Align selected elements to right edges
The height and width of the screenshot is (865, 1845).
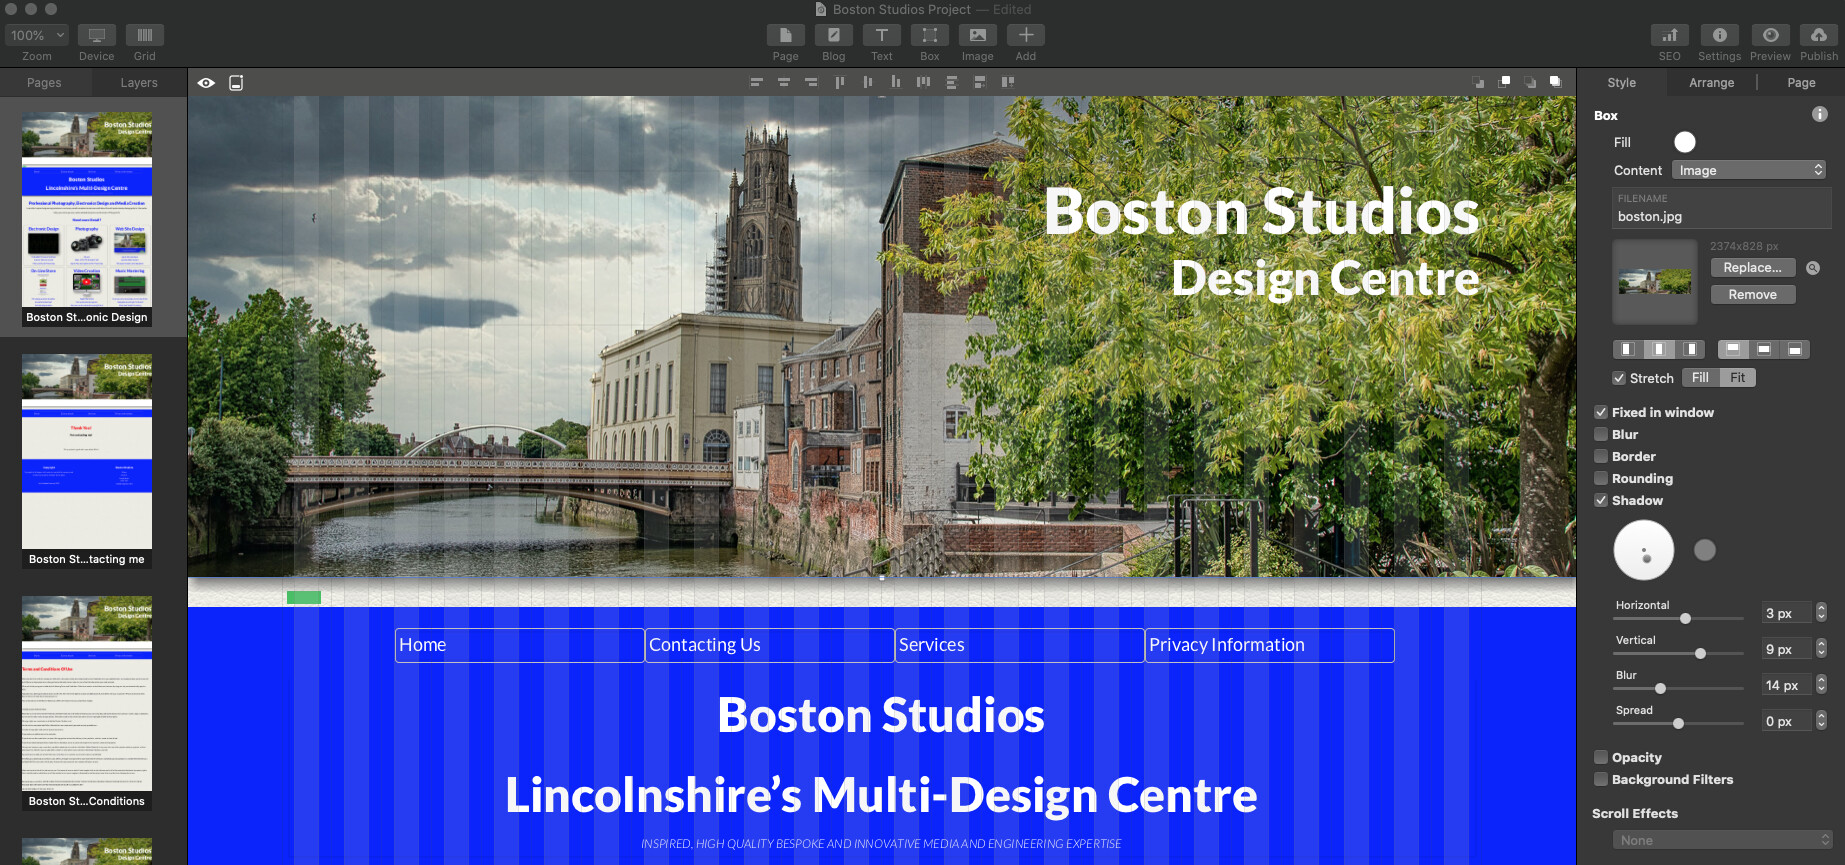click(811, 82)
